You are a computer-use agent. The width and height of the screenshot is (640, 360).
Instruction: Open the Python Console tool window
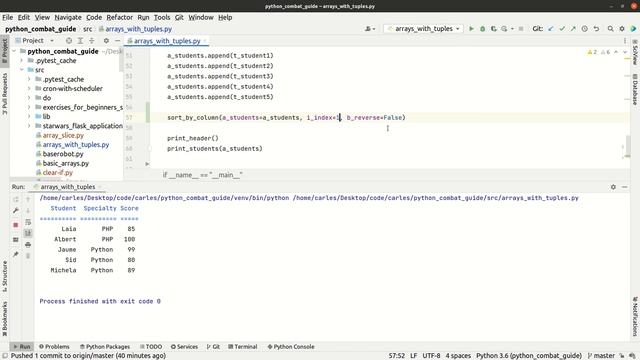coord(291,347)
